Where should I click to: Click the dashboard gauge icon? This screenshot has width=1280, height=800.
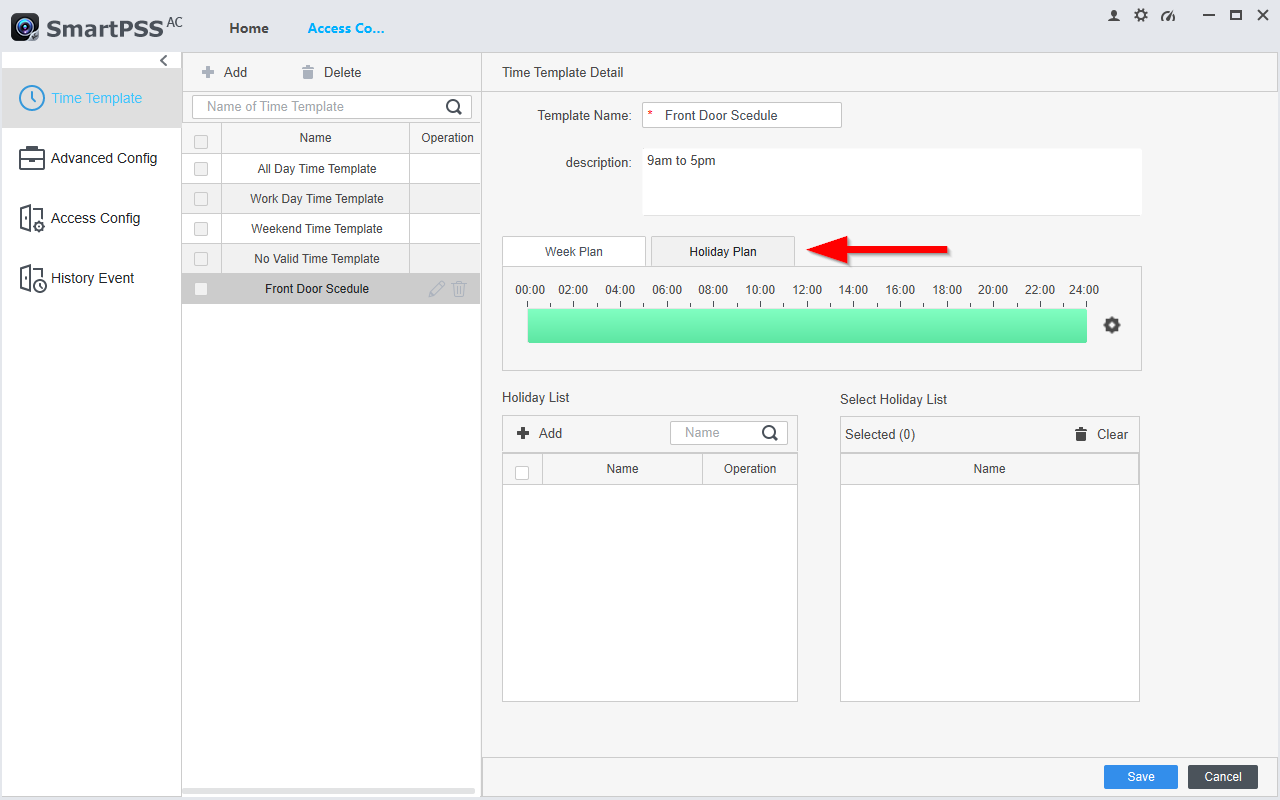pyautogui.click(x=1168, y=16)
